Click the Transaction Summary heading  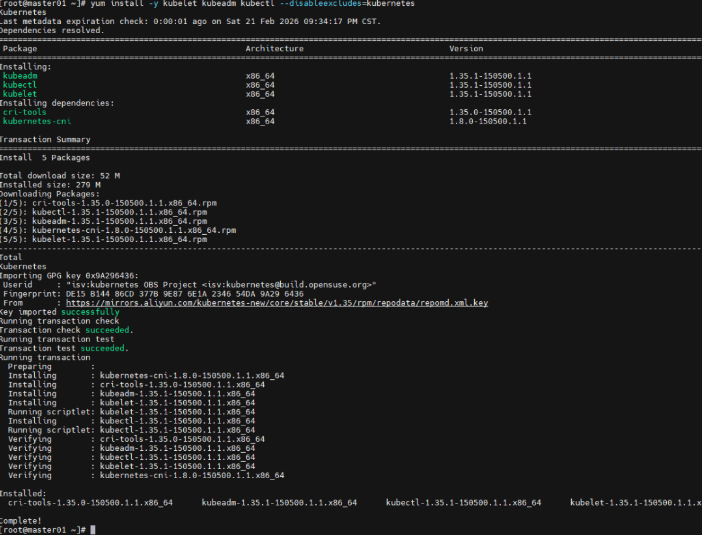pos(45,139)
